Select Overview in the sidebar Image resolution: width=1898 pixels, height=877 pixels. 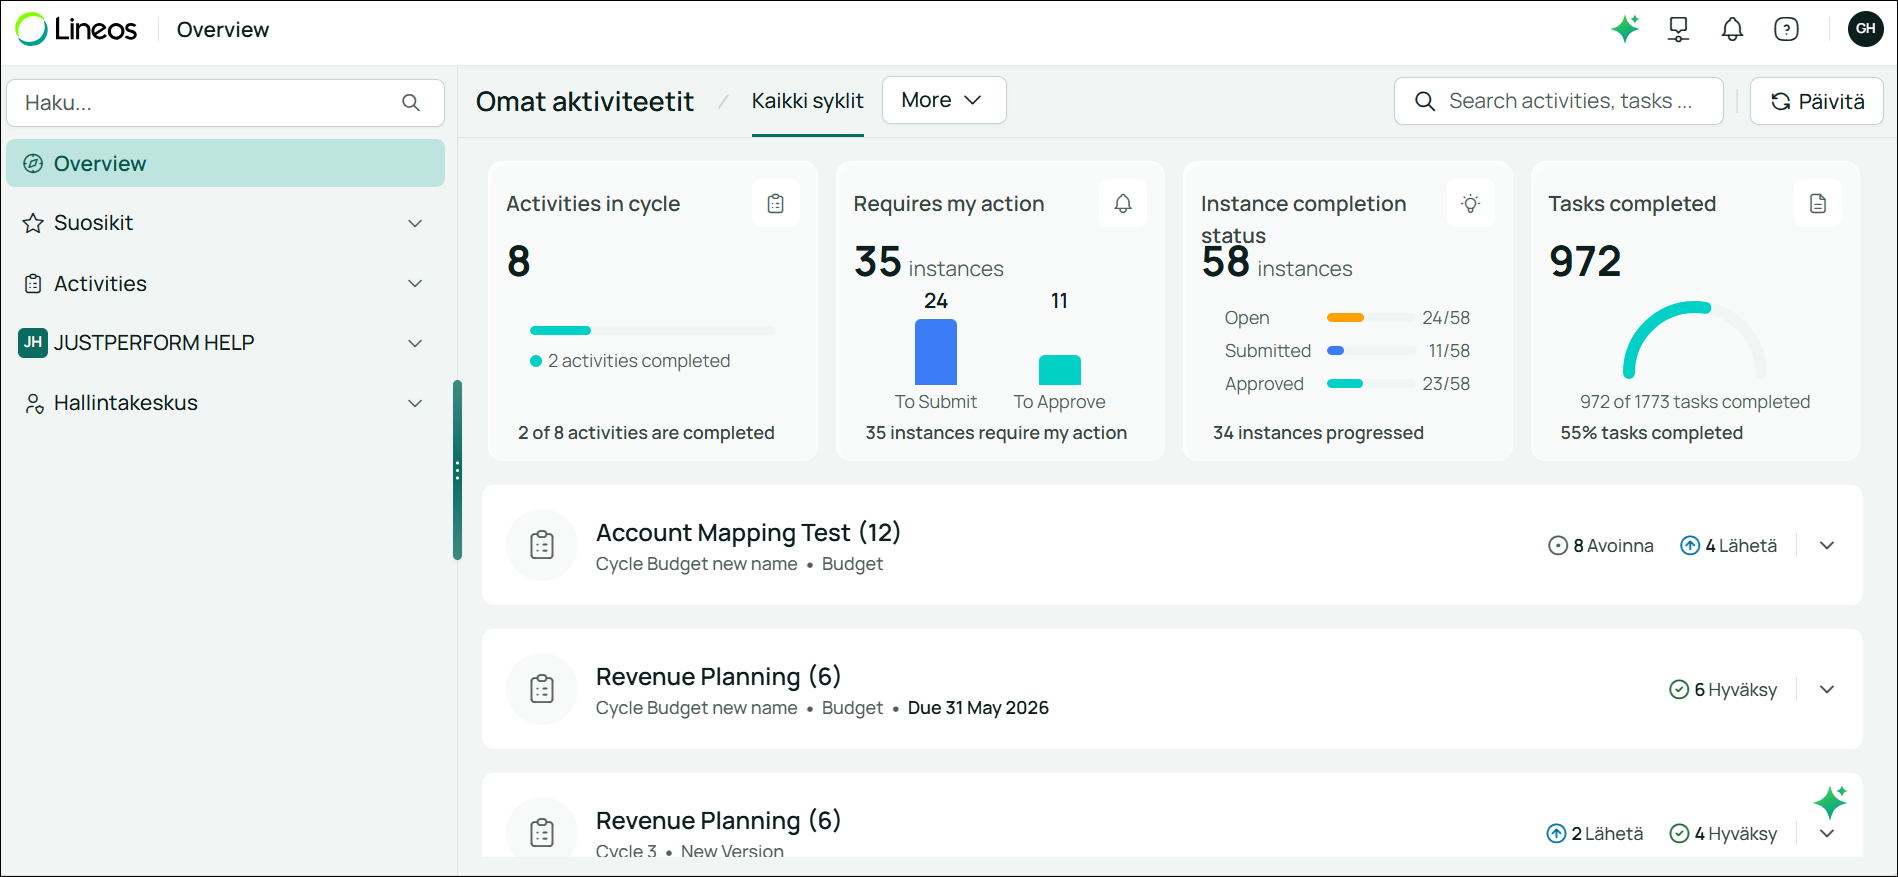pos(226,163)
